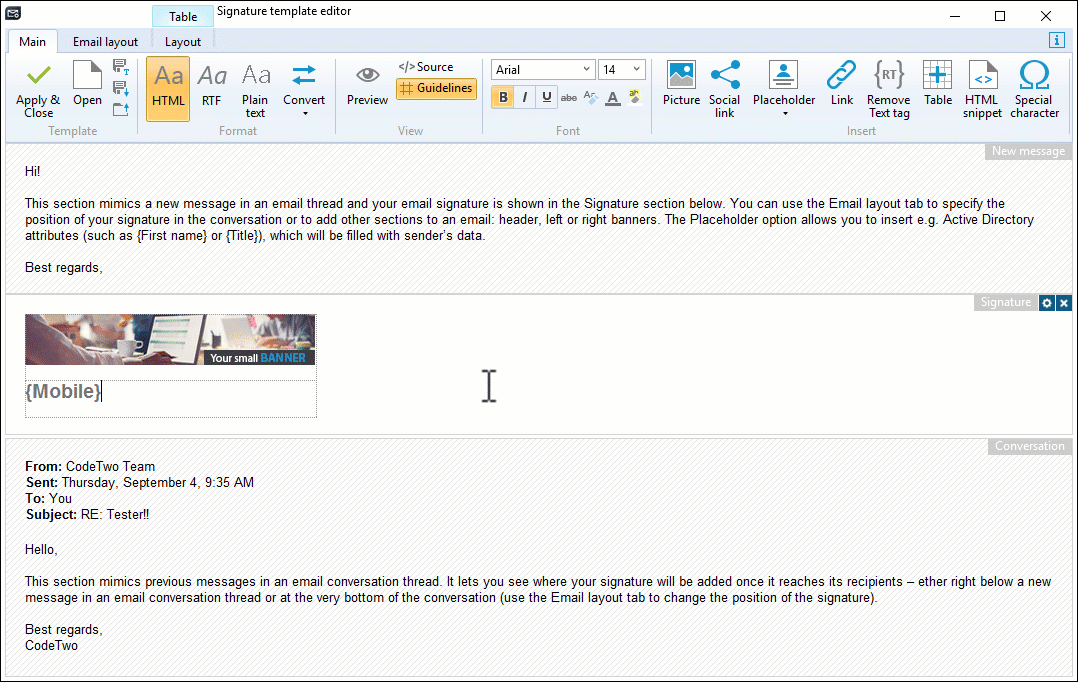This screenshot has width=1078, height=682.
Task: Click the New message section label
Action: [1028, 151]
